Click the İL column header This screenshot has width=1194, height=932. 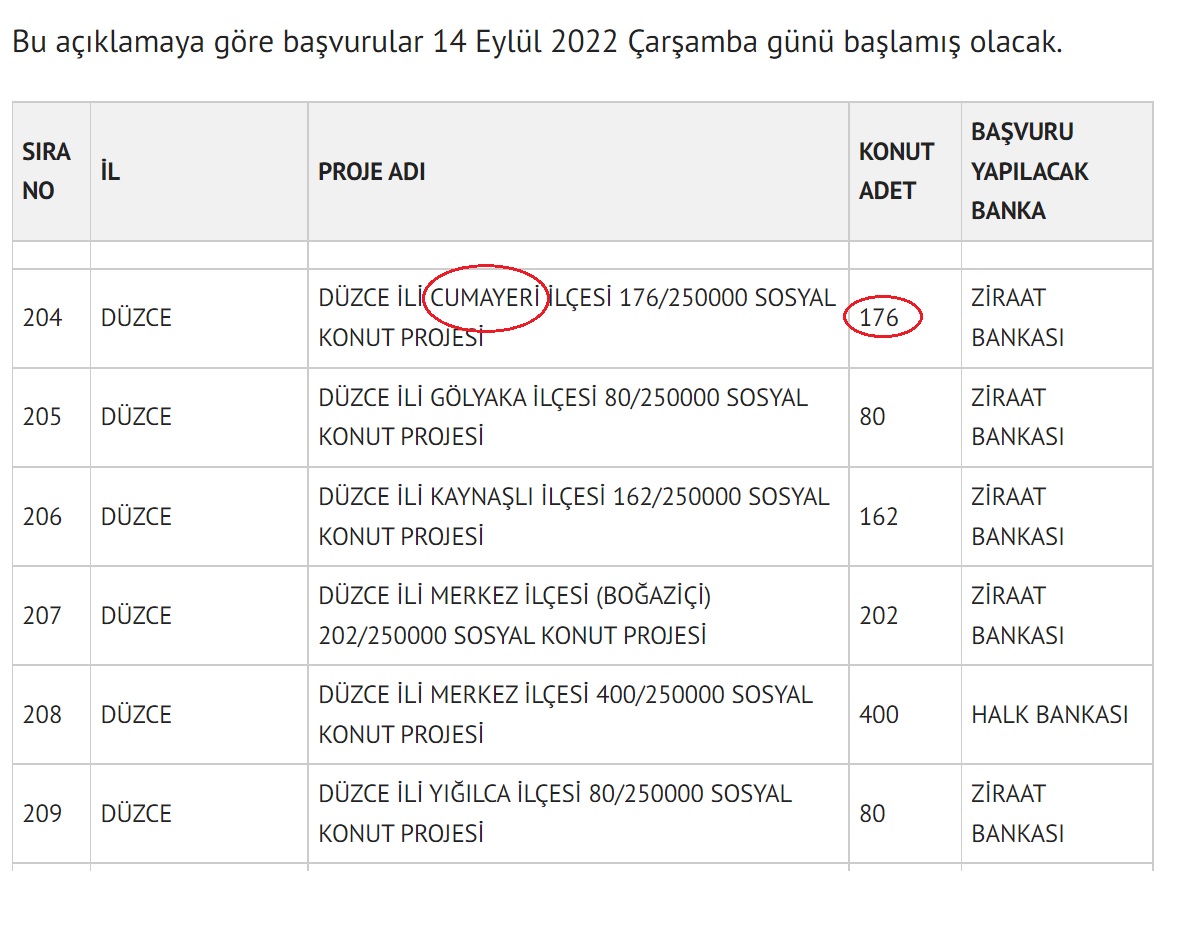[110, 171]
